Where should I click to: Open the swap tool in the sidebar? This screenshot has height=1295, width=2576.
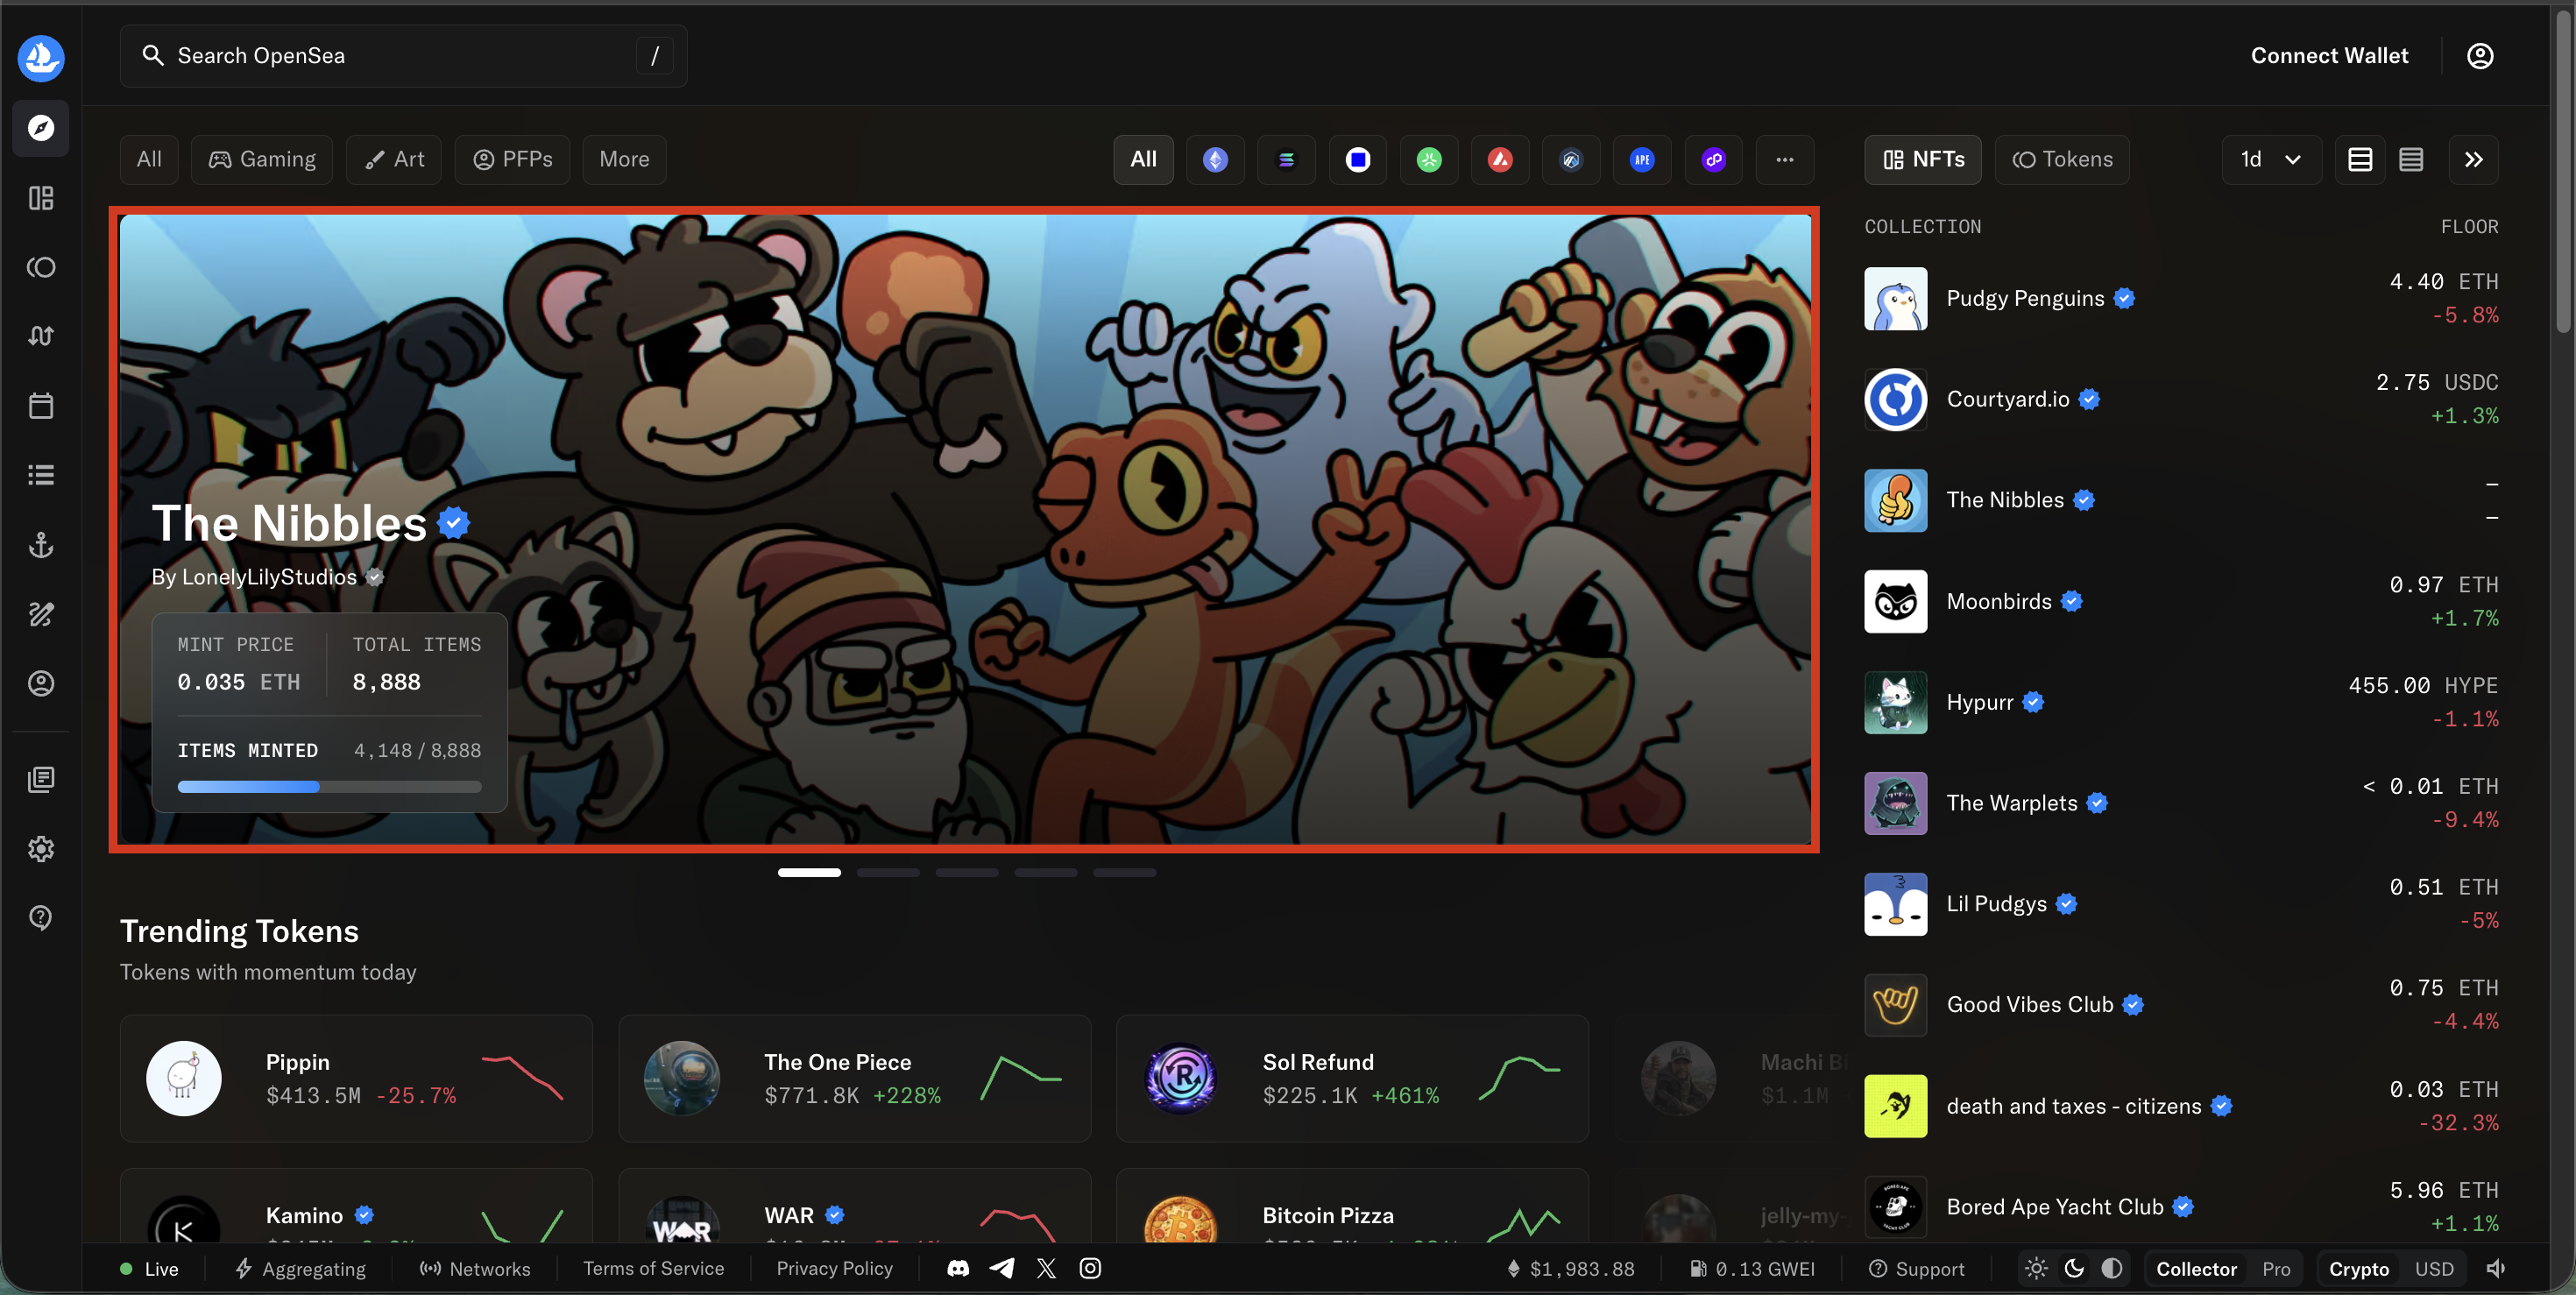pyautogui.click(x=40, y=335)
